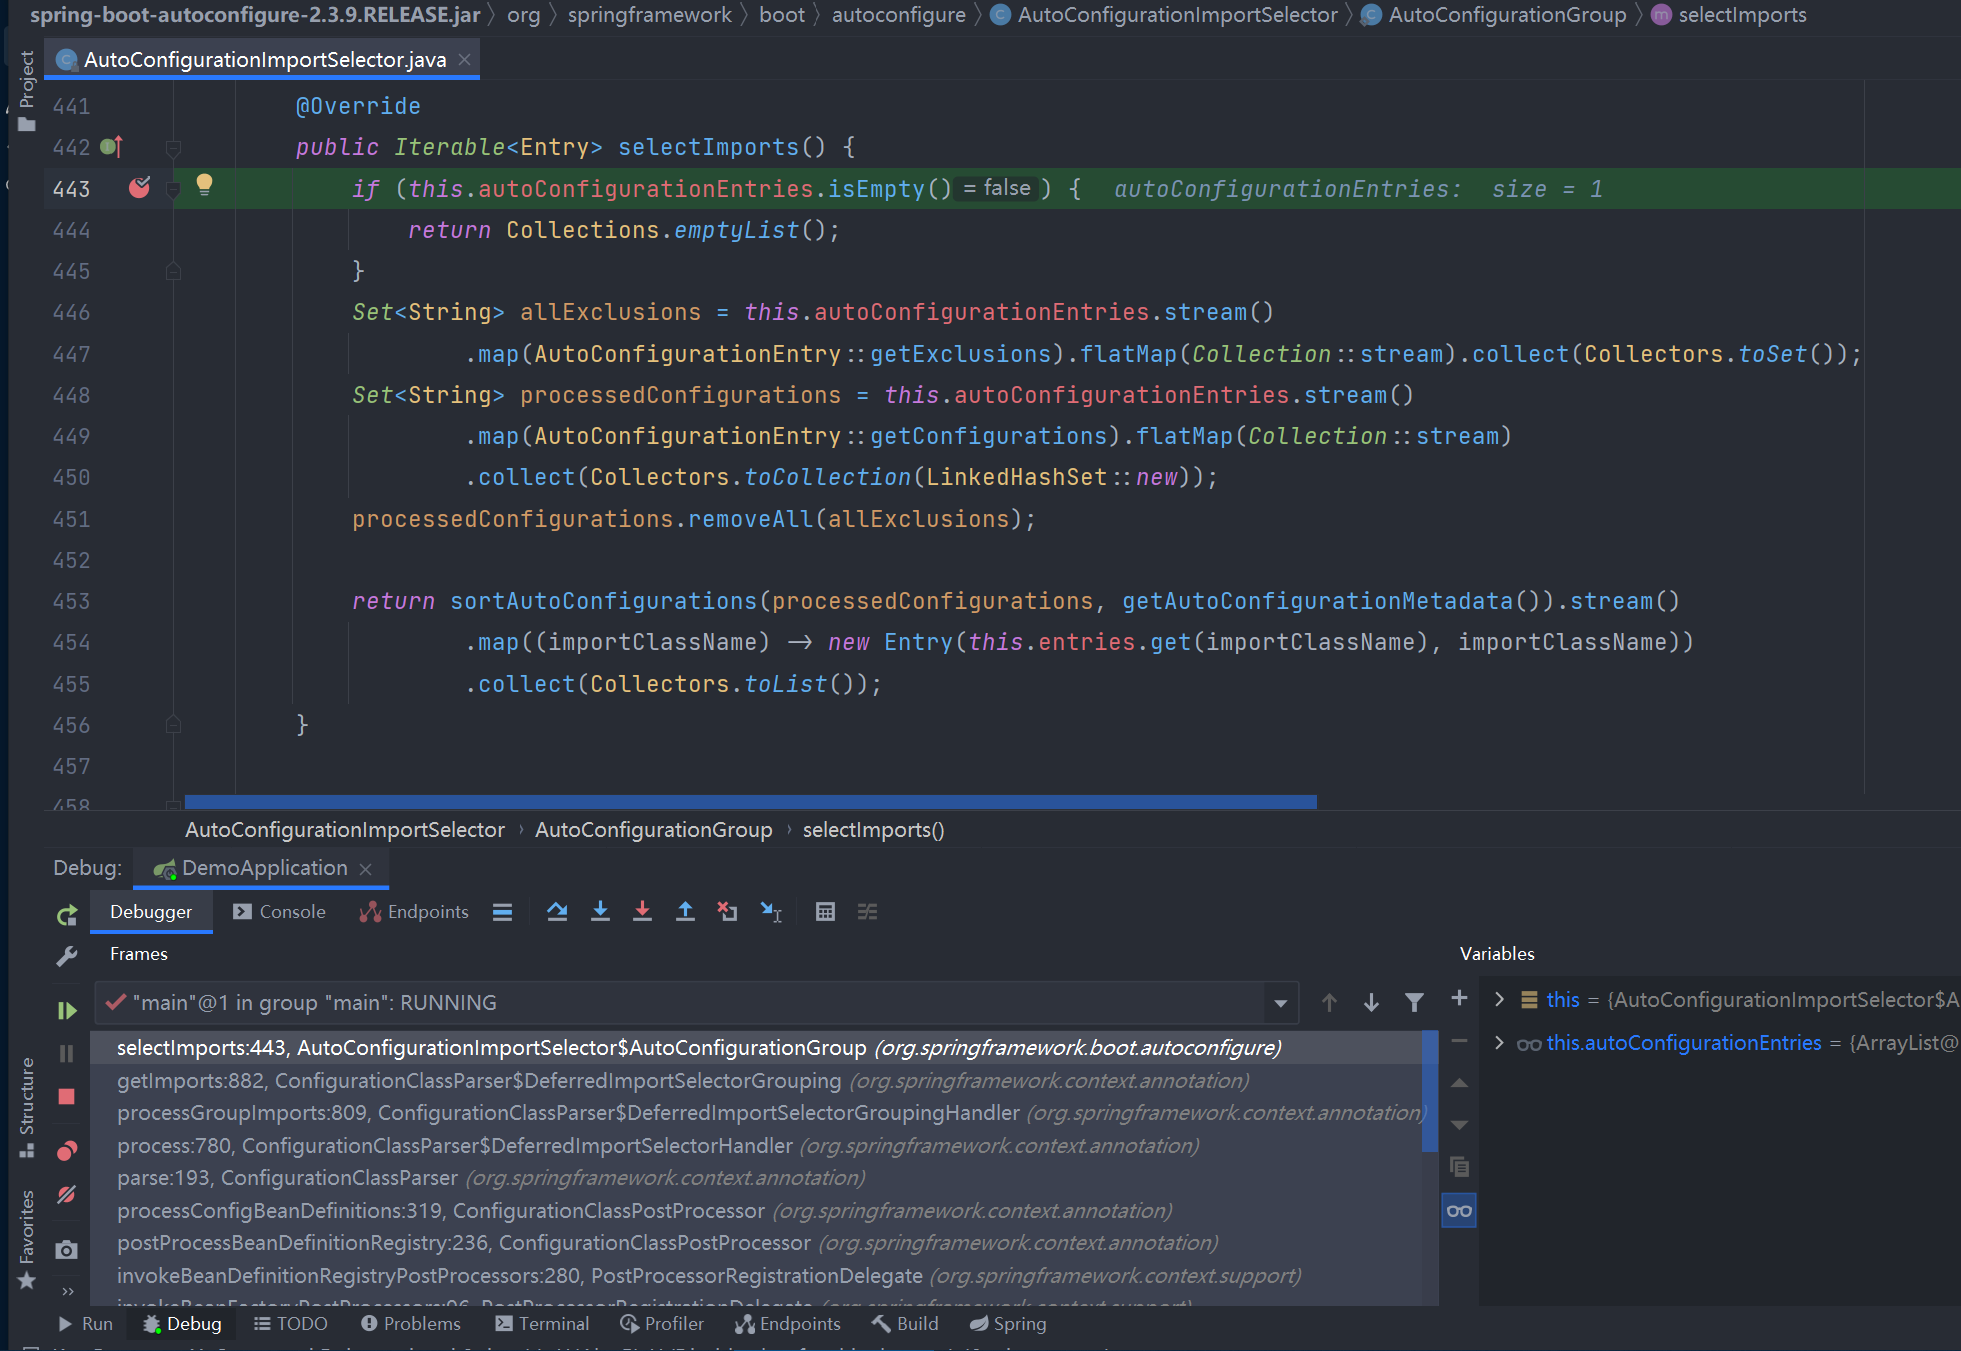Click override gutter marker on line 442

pos(112,147)
